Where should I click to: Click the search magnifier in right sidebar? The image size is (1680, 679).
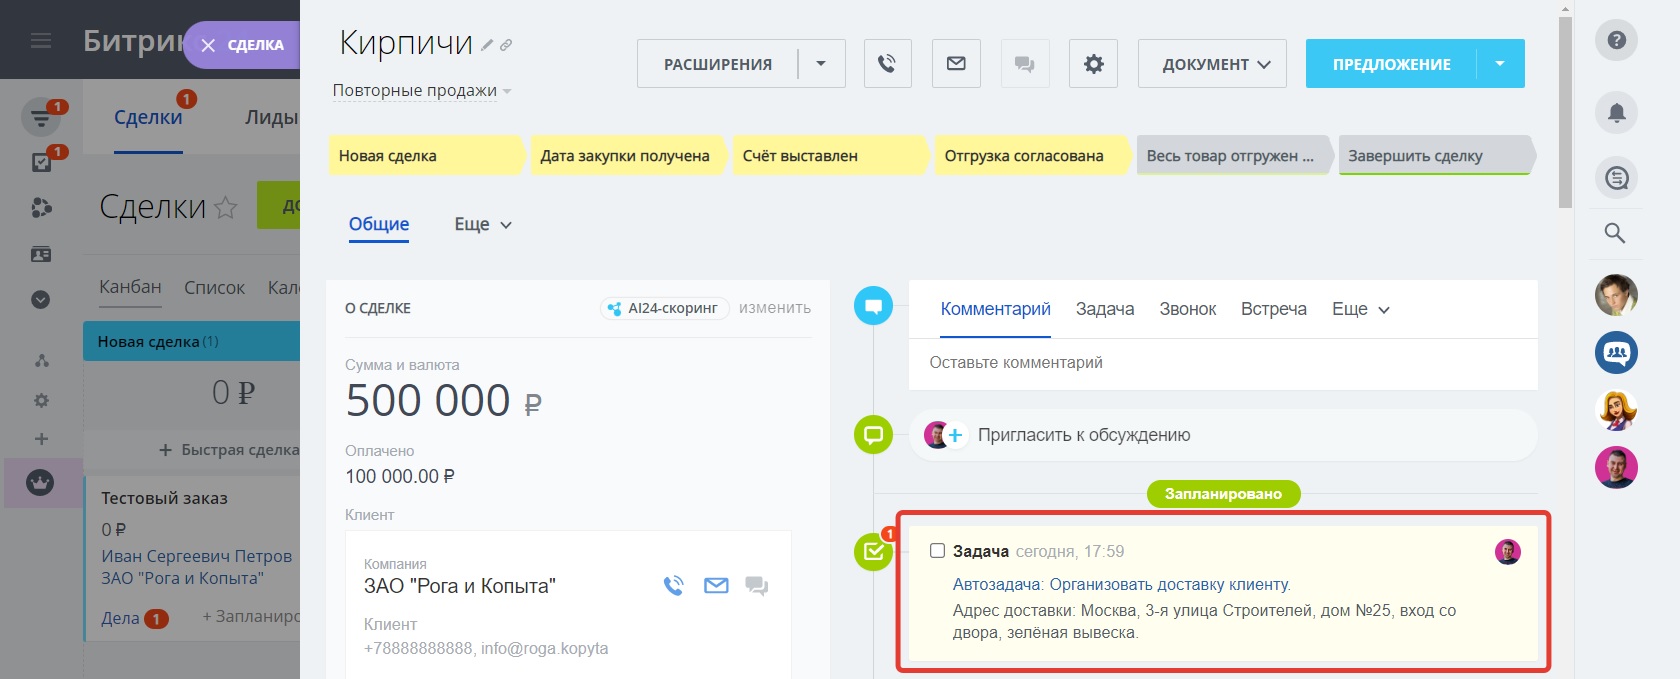tap(1615, 233)
